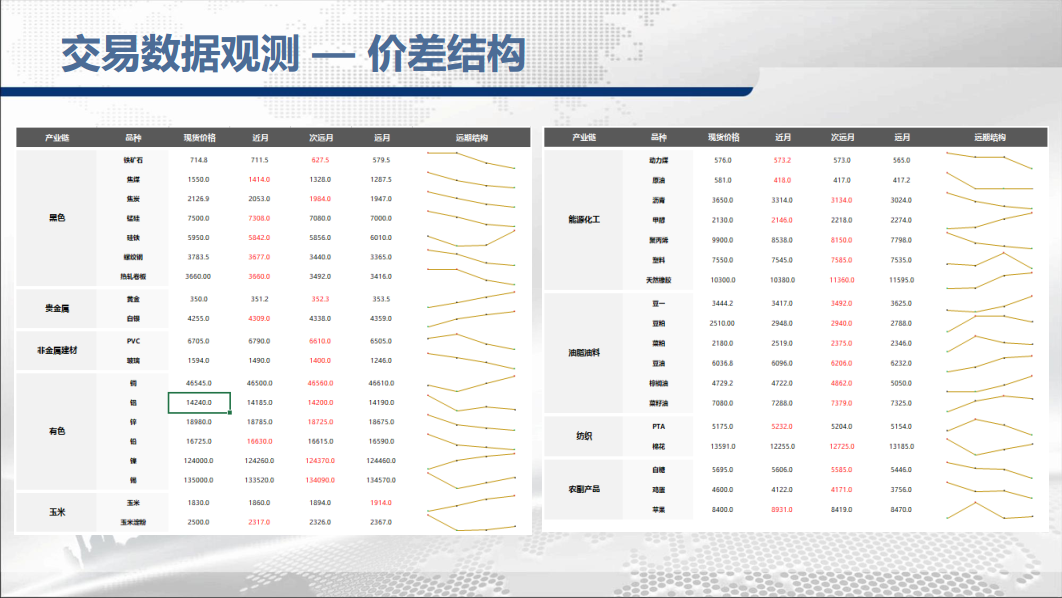Select the 有色 category cell
Image resolution: width=1062 pixels, height=598 pixels.
[x=57, y=431]
